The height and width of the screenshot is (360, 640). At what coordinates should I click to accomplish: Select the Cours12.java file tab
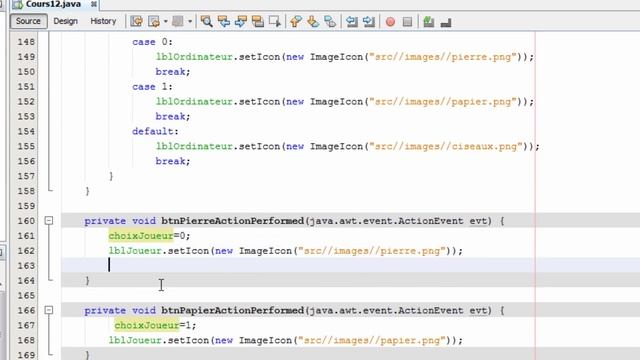(x=53, y=4)
